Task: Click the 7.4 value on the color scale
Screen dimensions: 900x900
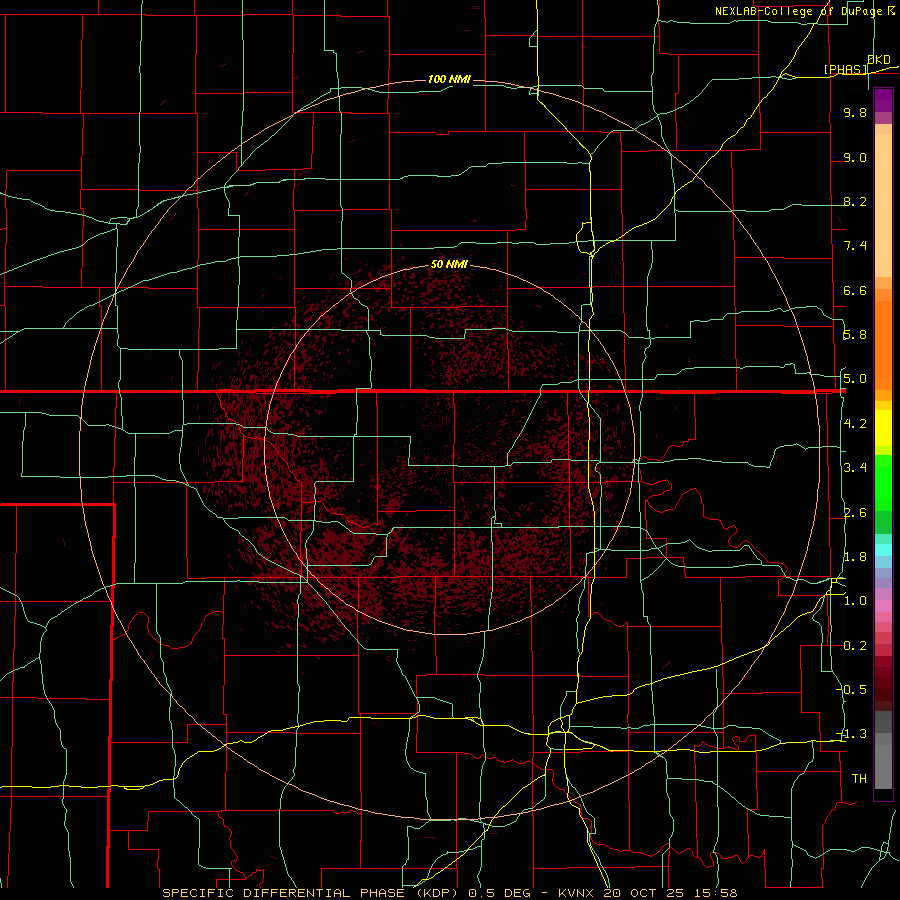Action: [x=855, y=246]
